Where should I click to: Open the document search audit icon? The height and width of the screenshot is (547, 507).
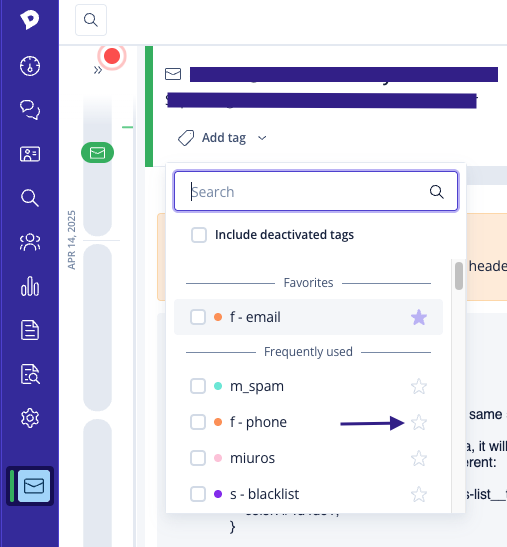tap(30, 374)
